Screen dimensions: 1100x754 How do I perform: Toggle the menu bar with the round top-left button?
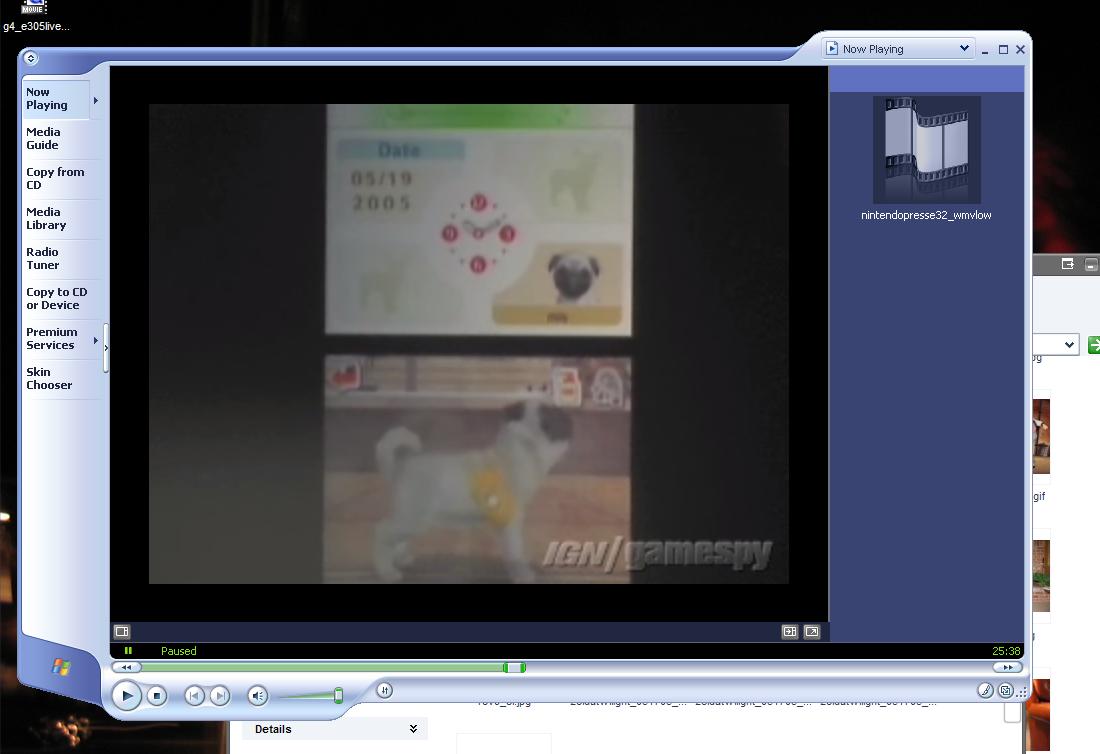coord(30,58)
